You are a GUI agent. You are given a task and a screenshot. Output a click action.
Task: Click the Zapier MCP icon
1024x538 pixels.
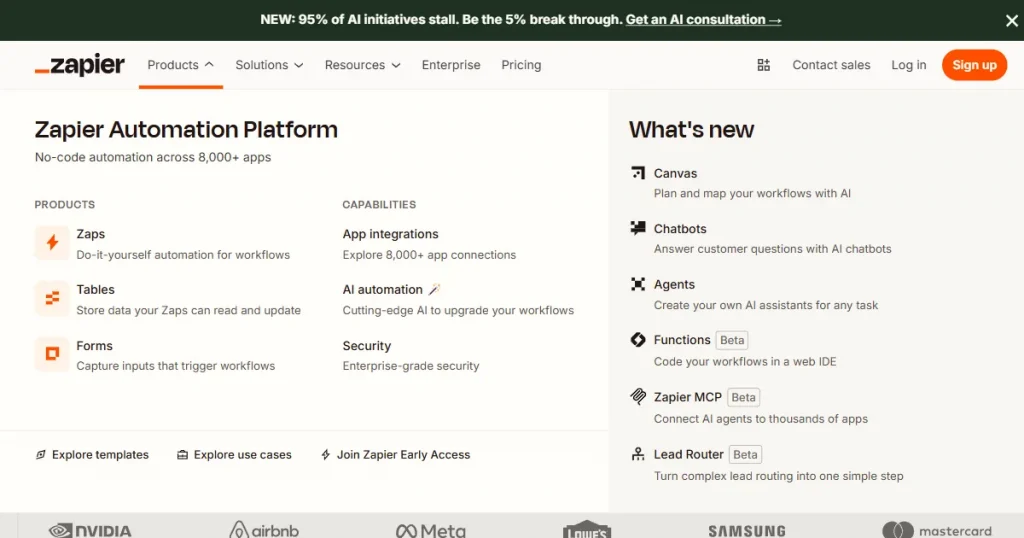pyautogui.click(x=638, y=396)
